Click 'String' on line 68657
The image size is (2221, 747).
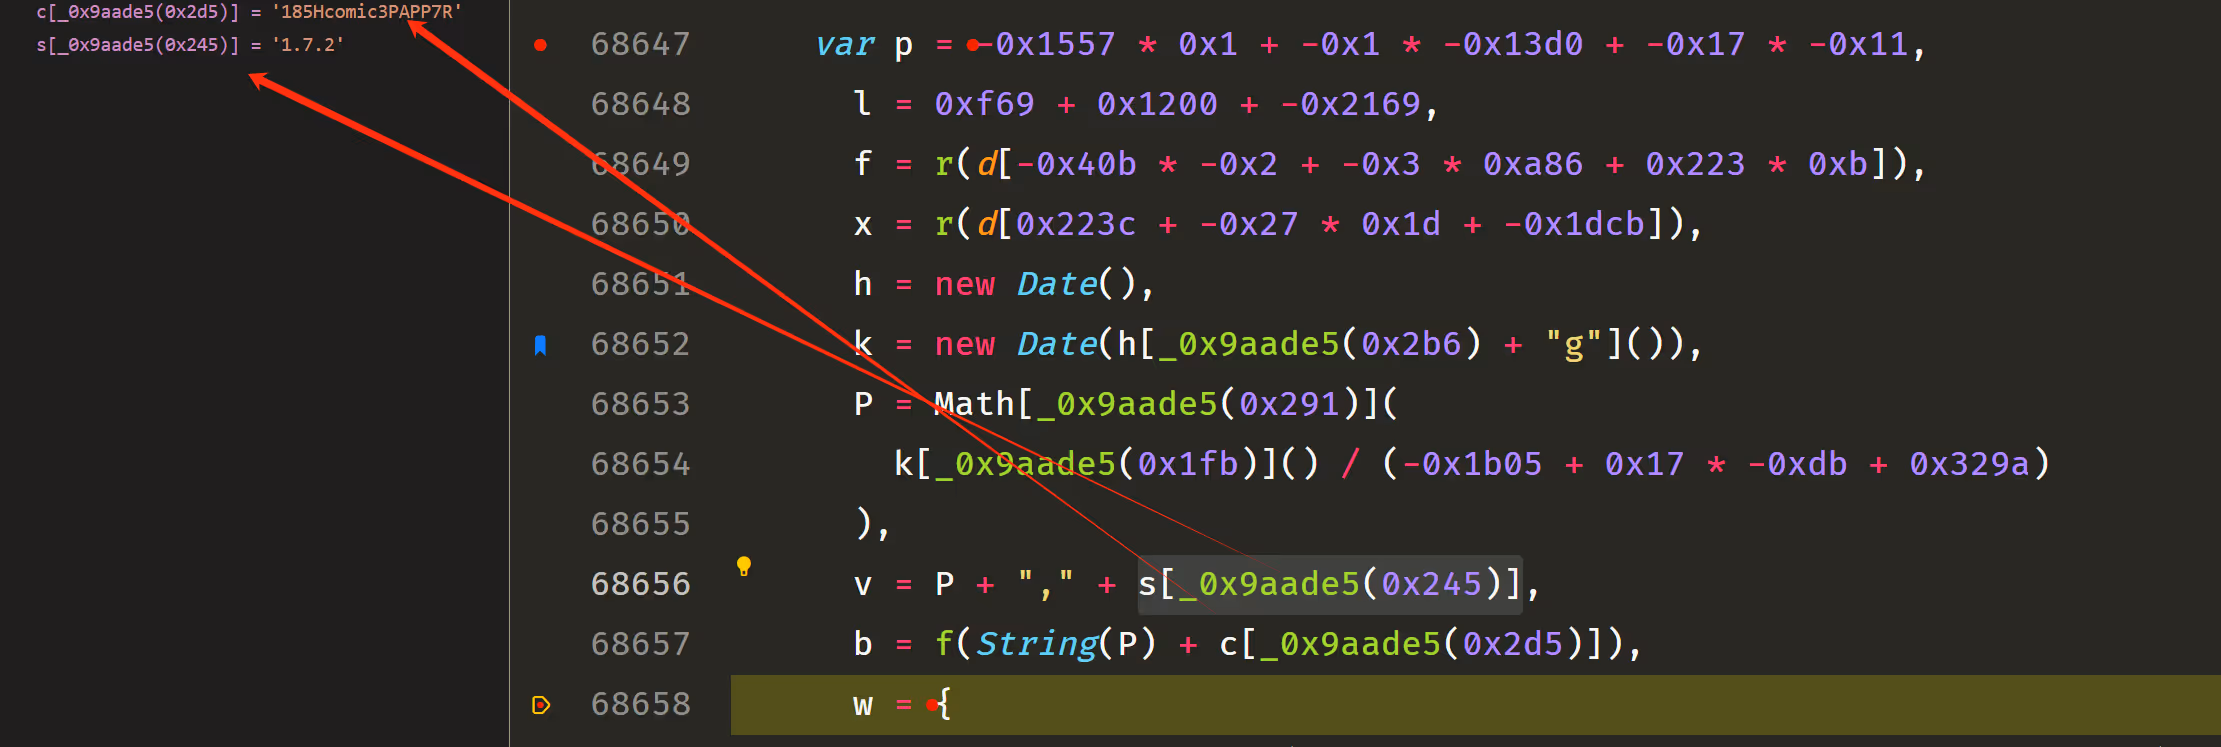point(1037,644)
